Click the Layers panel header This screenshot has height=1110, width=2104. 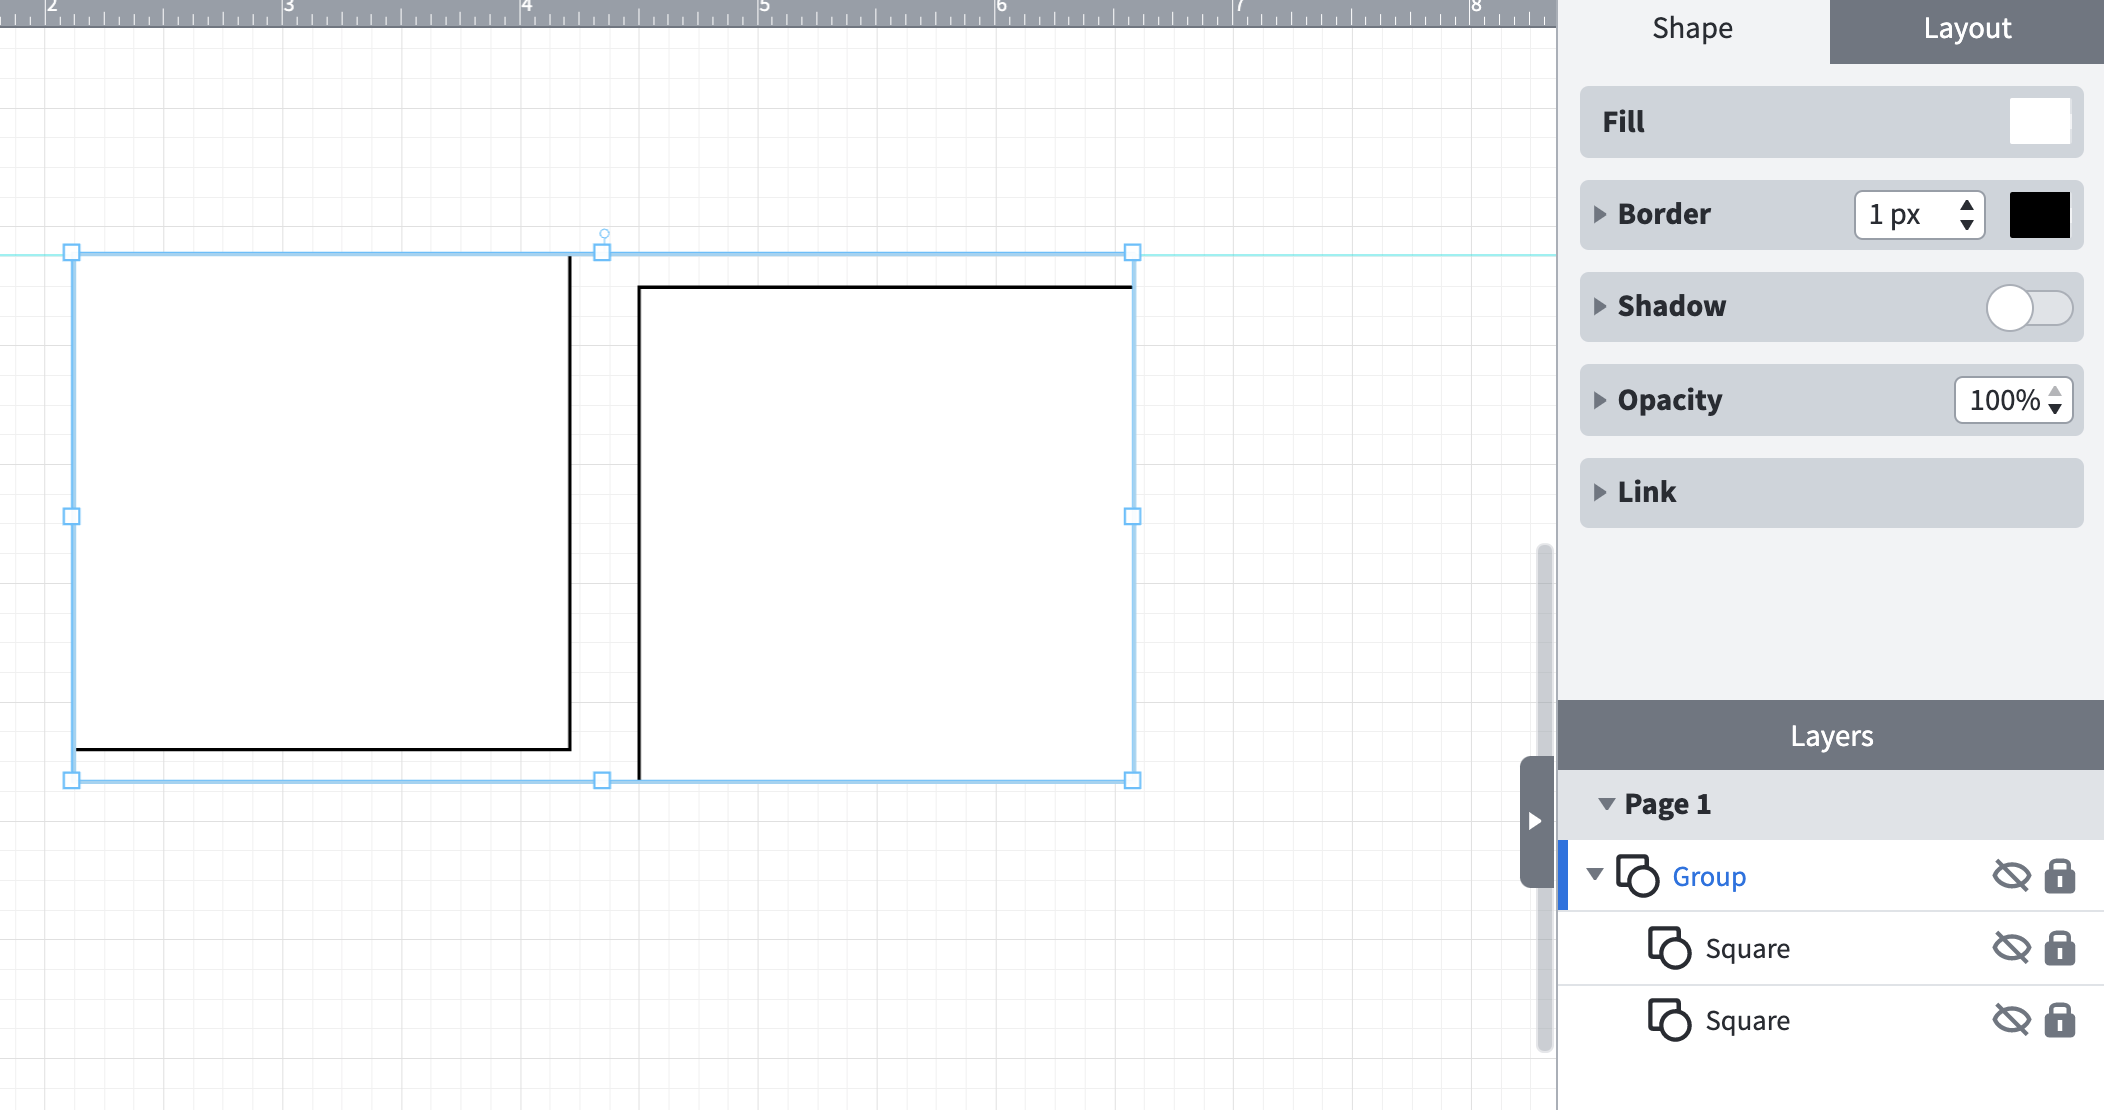[1831, 735]
